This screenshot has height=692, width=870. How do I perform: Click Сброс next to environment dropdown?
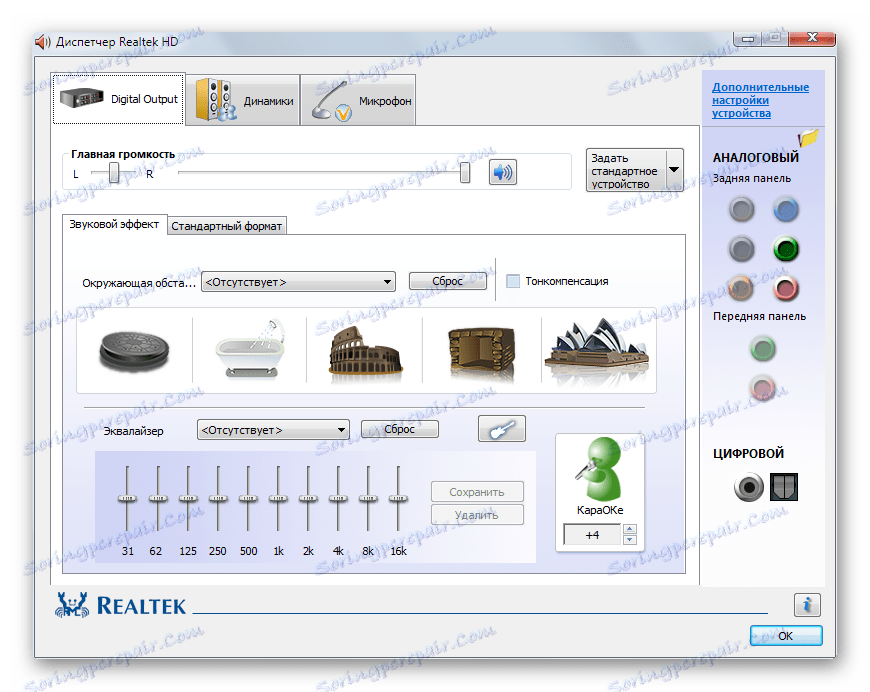pyautogui.click(x=448, y=281)
